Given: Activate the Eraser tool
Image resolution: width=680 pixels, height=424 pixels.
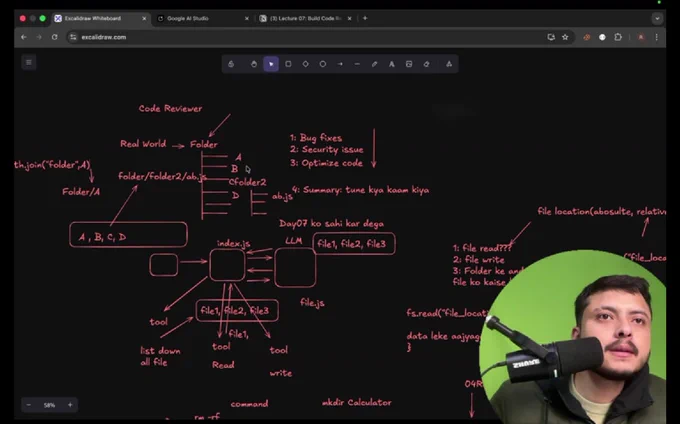Looking at the screenshot, I should (426, 64).
